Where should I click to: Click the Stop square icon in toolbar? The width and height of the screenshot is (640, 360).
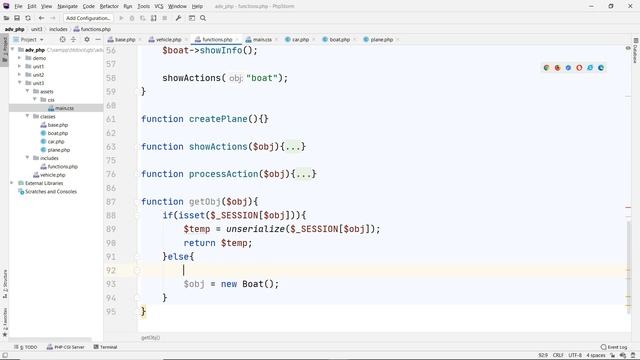coord(165,18)
